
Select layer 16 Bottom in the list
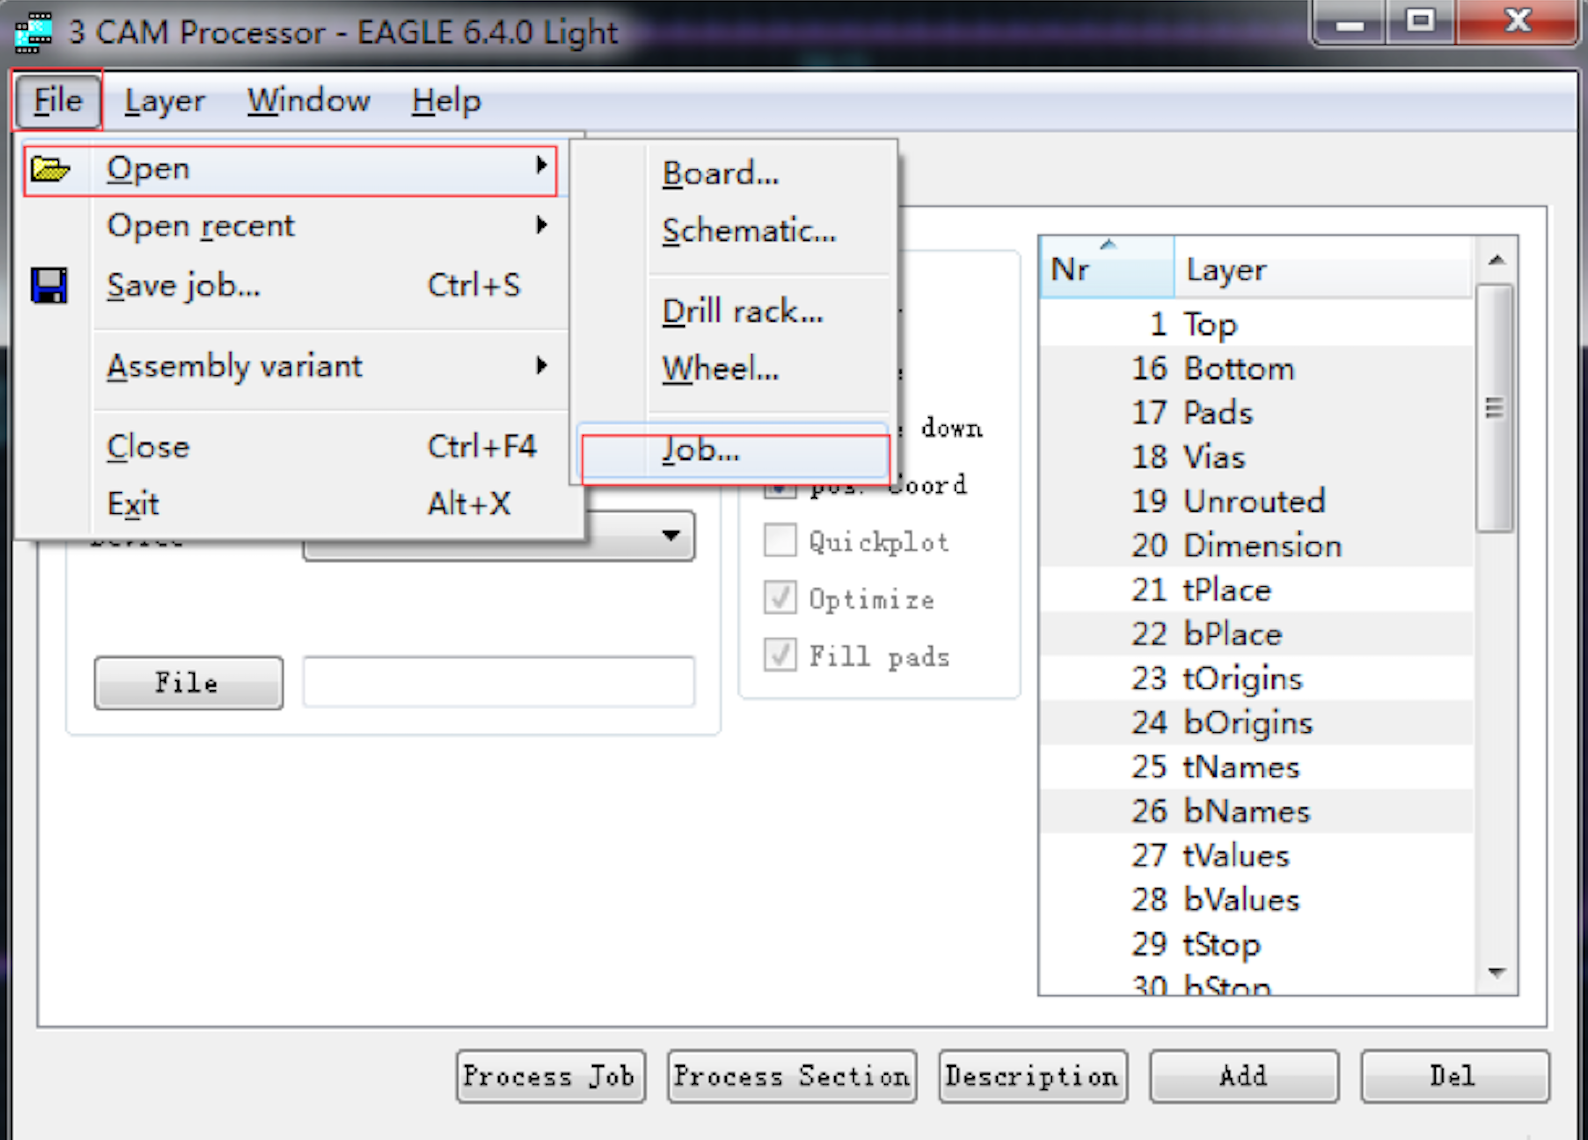pos(1257,368)
